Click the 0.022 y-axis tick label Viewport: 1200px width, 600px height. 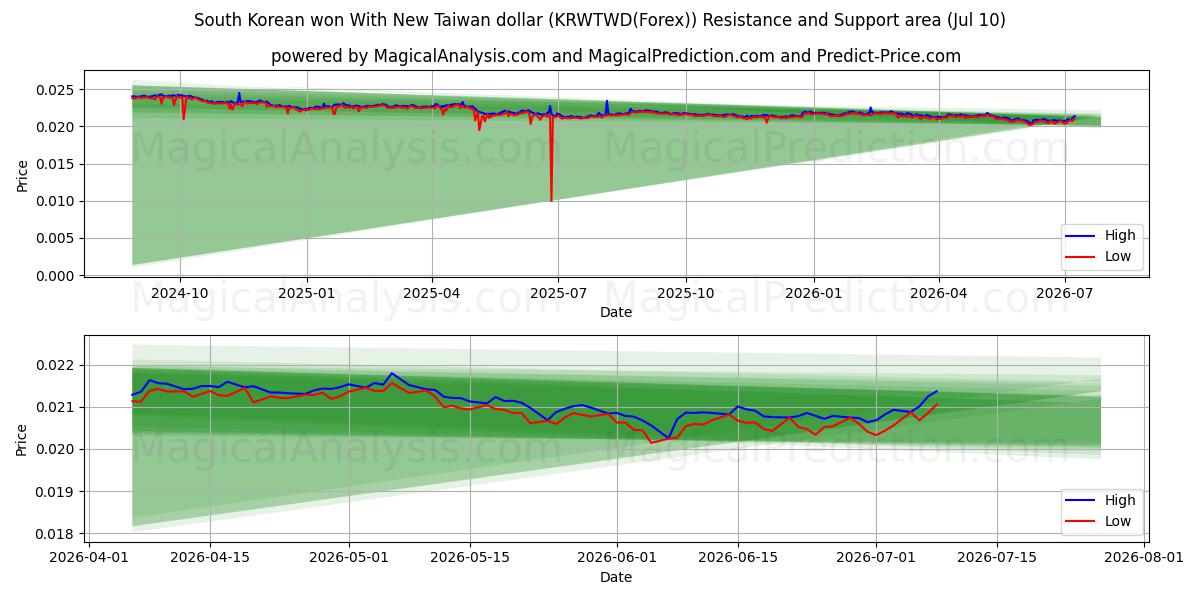tap(56, 365)
